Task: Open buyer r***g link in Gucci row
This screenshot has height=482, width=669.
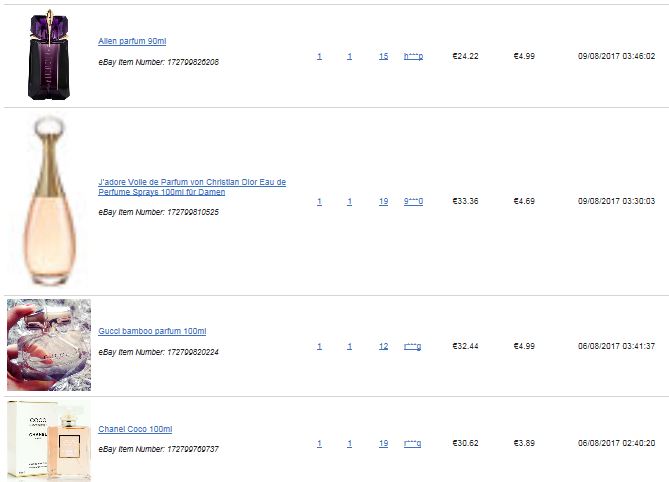Action: (x=412, y=346)
